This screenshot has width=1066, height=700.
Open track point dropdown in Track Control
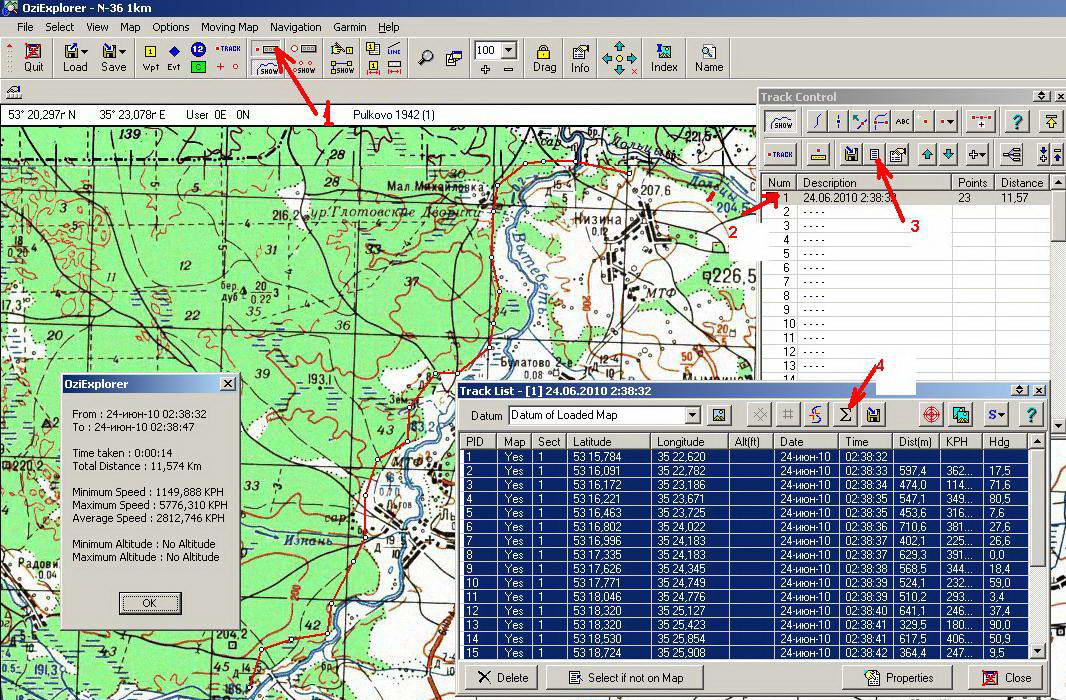pos(946,122)
